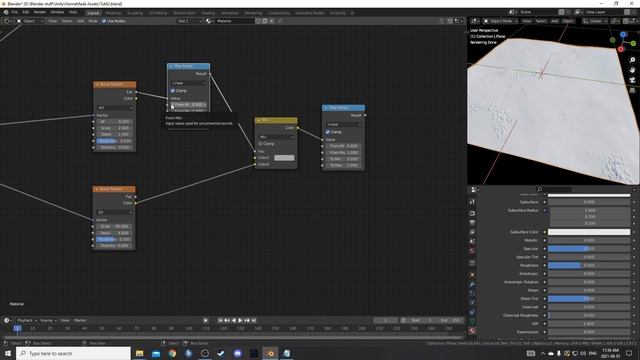Viewport: 640px width, 360px height.
Task: Click the Roughness slider in properties
Action: (589, 265)
